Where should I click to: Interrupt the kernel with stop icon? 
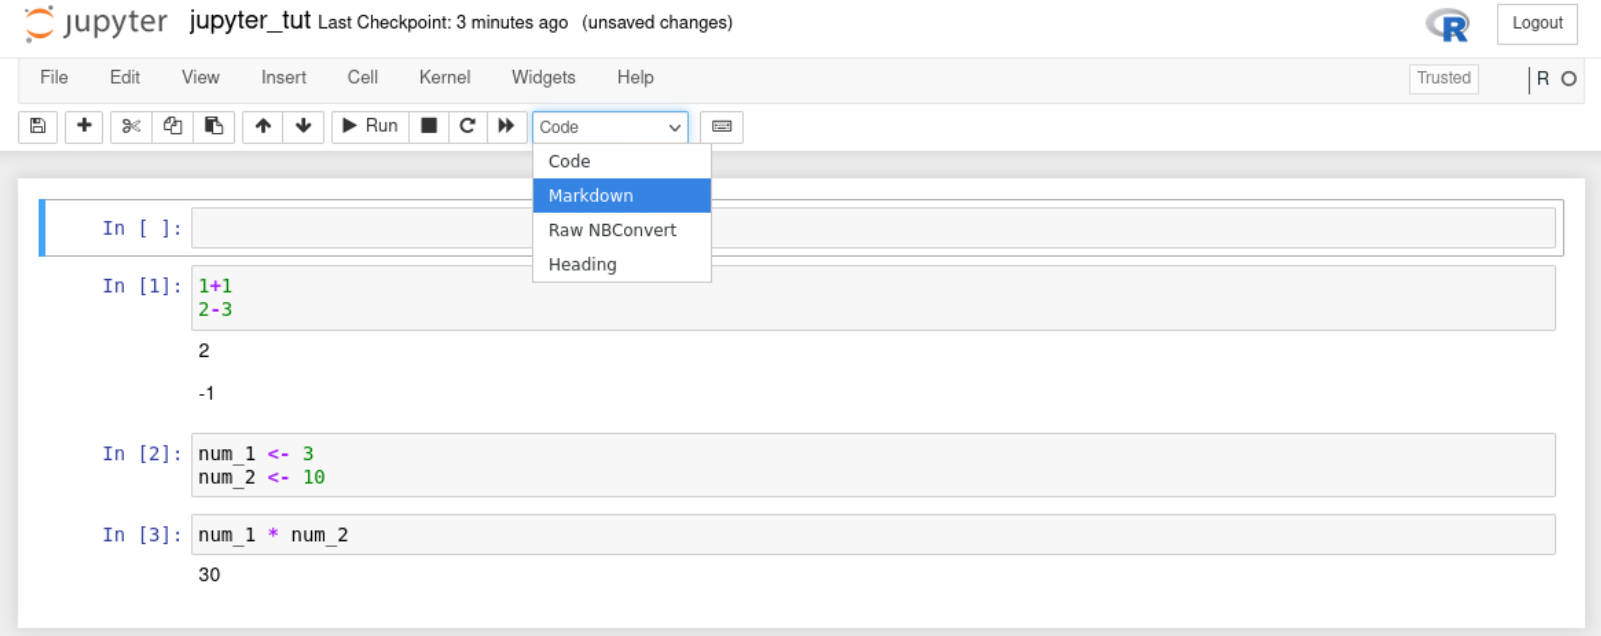[429, 126]
